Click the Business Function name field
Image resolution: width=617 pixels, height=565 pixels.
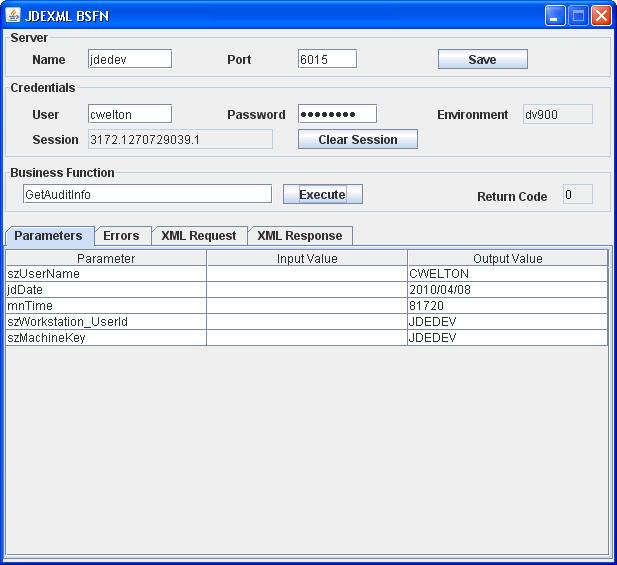click(x=146, y=195)
